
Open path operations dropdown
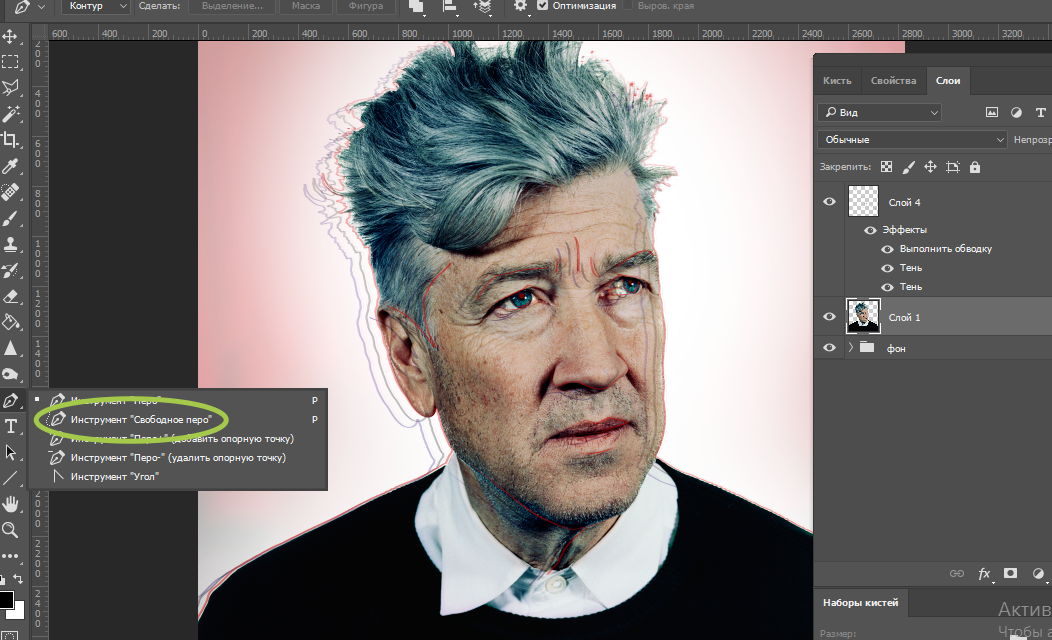click(x=417, y=6)
